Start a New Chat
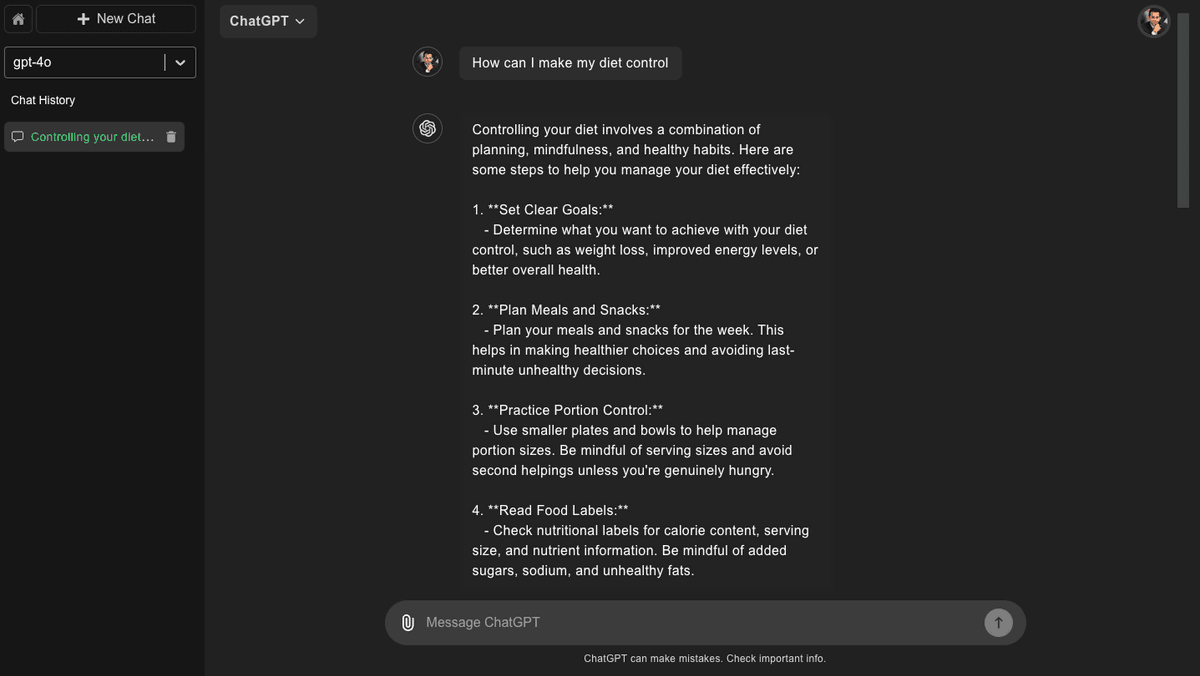This screenshot has height=676, width=1200. [116, 19]
